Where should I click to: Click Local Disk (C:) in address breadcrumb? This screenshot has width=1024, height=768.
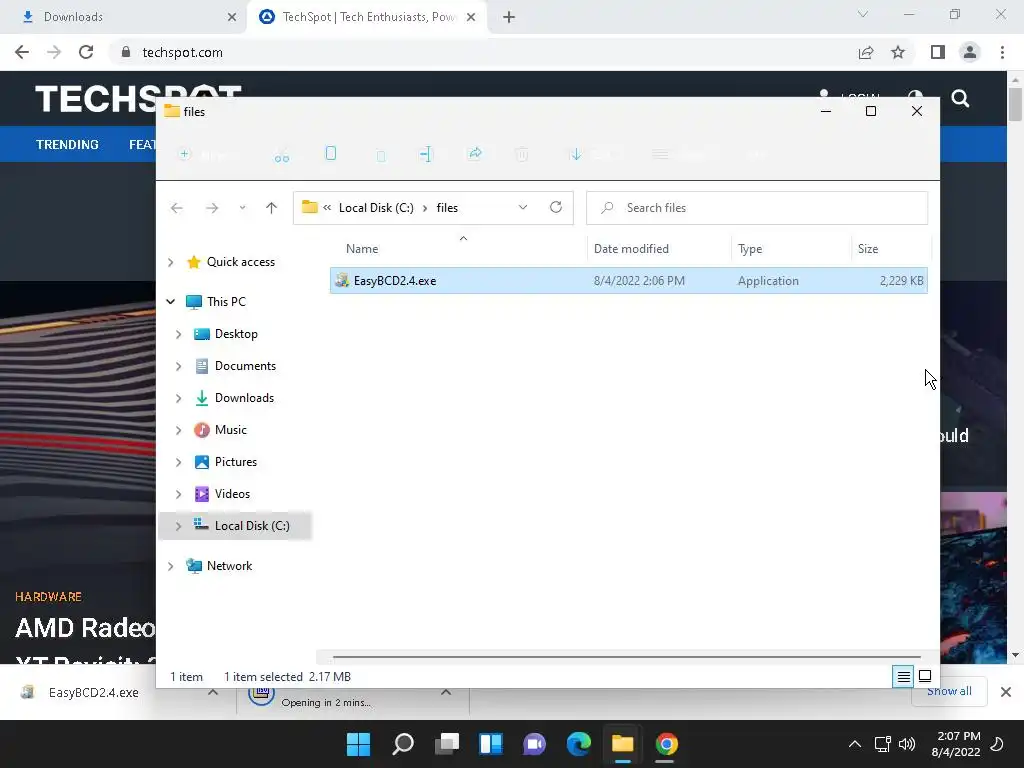pos(376,208)
